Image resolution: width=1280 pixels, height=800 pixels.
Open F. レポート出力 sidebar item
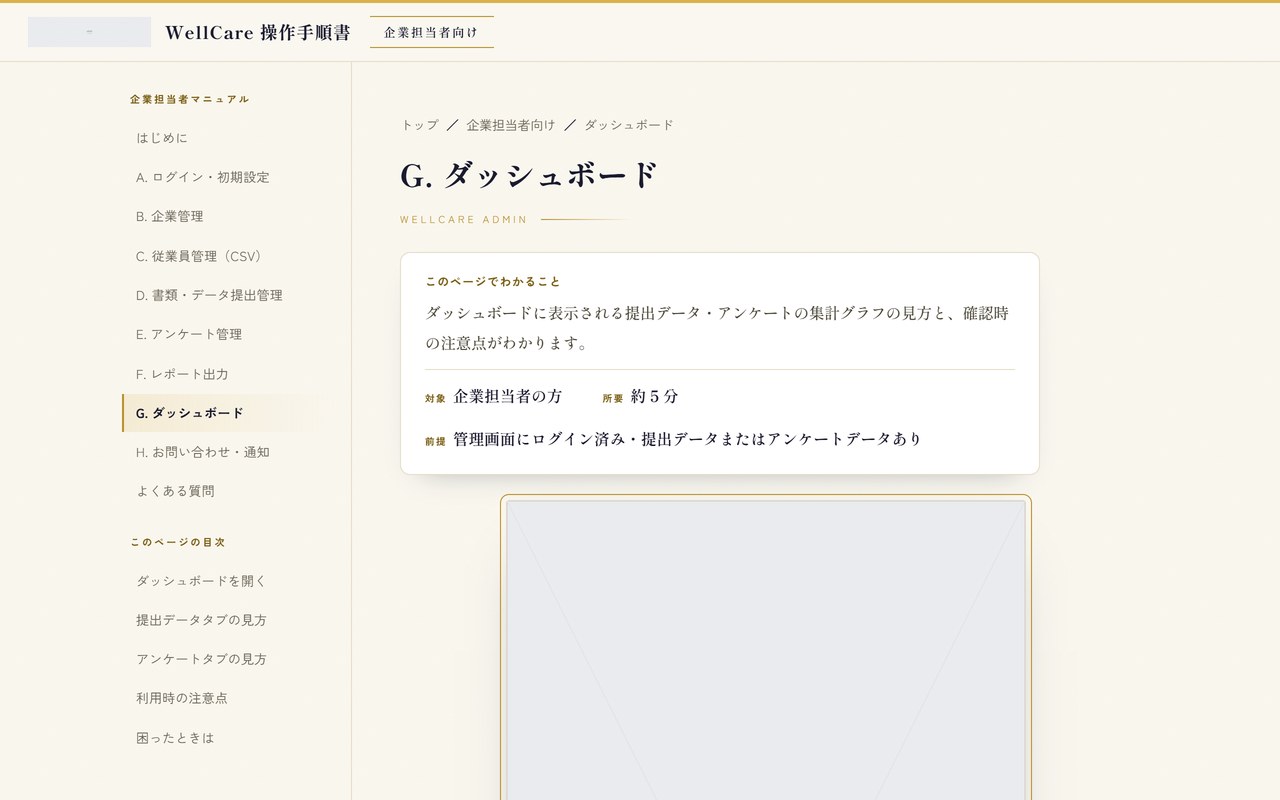(x=221, y=374)
